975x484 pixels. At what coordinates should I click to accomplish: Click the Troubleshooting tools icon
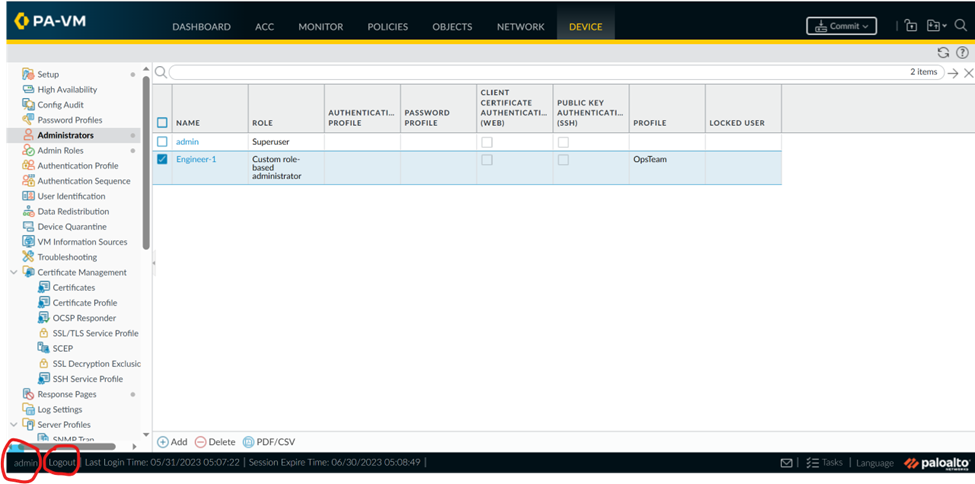[28, 257]
